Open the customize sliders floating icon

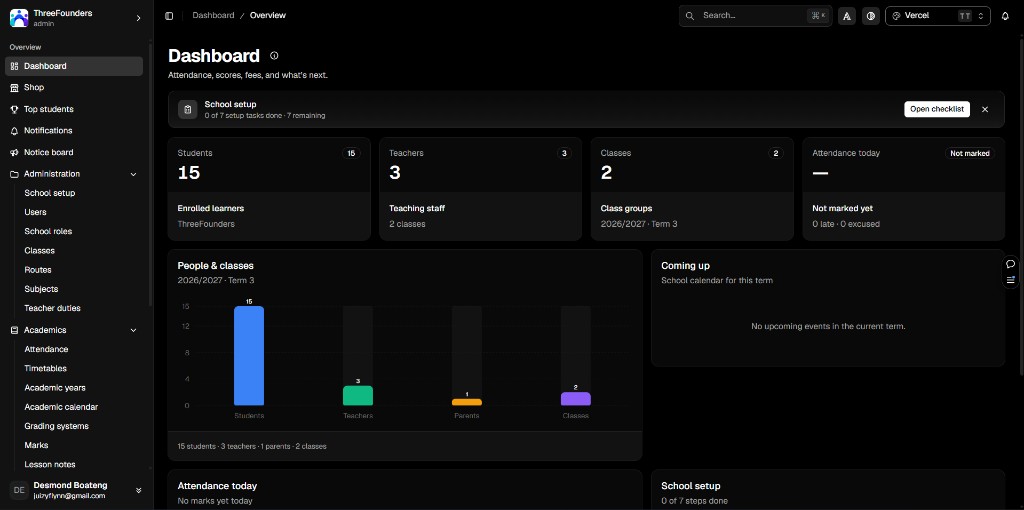click(1010, 280)
